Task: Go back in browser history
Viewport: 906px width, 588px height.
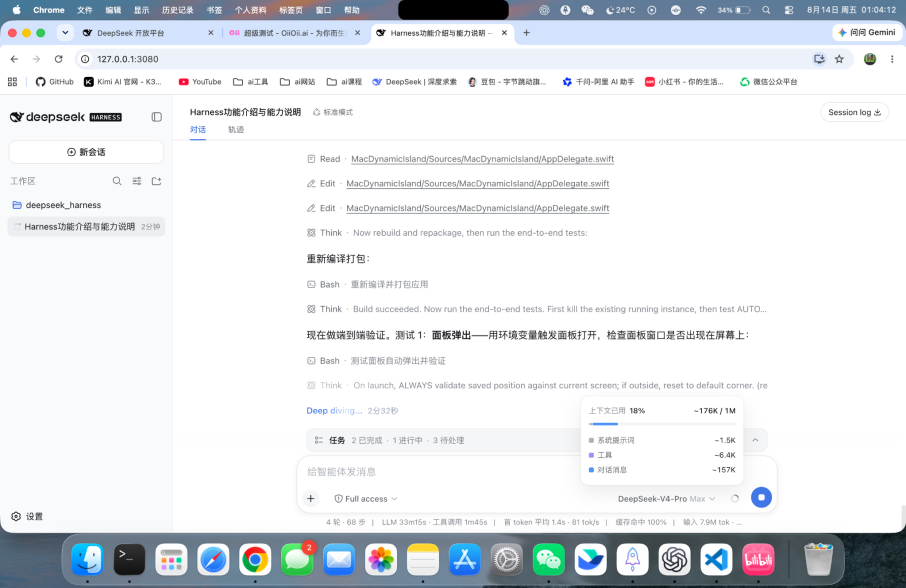Action: click(14, 59)
